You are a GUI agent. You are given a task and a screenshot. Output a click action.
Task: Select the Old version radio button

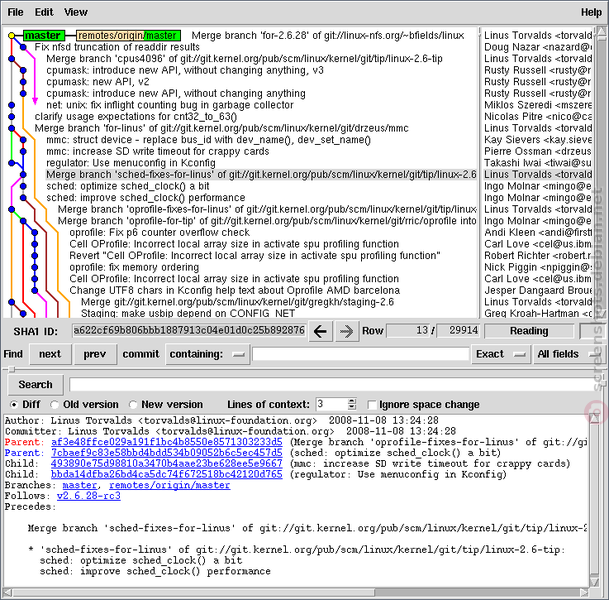point(54,405)
